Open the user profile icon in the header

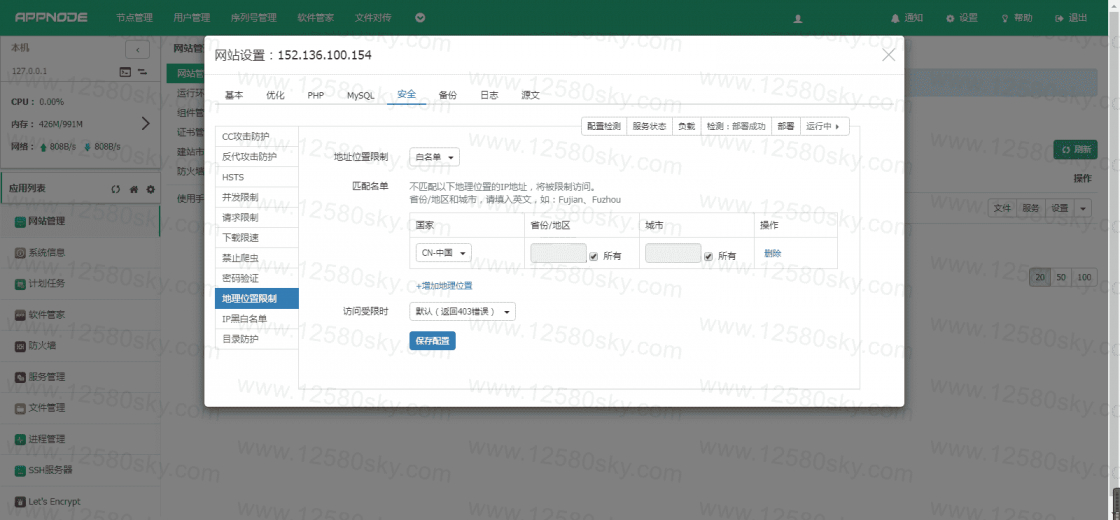(798, 19)
